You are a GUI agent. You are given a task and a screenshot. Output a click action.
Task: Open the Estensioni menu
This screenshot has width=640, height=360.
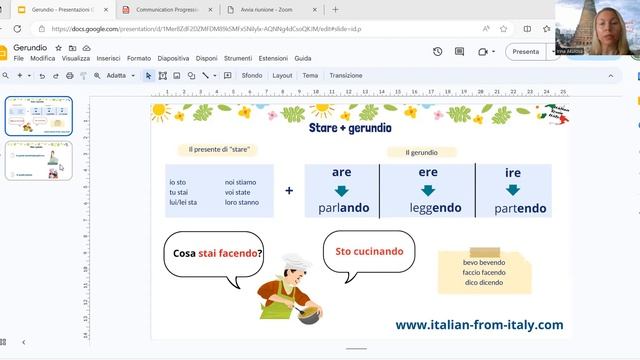pyautogui.click(x=273, y=58)
